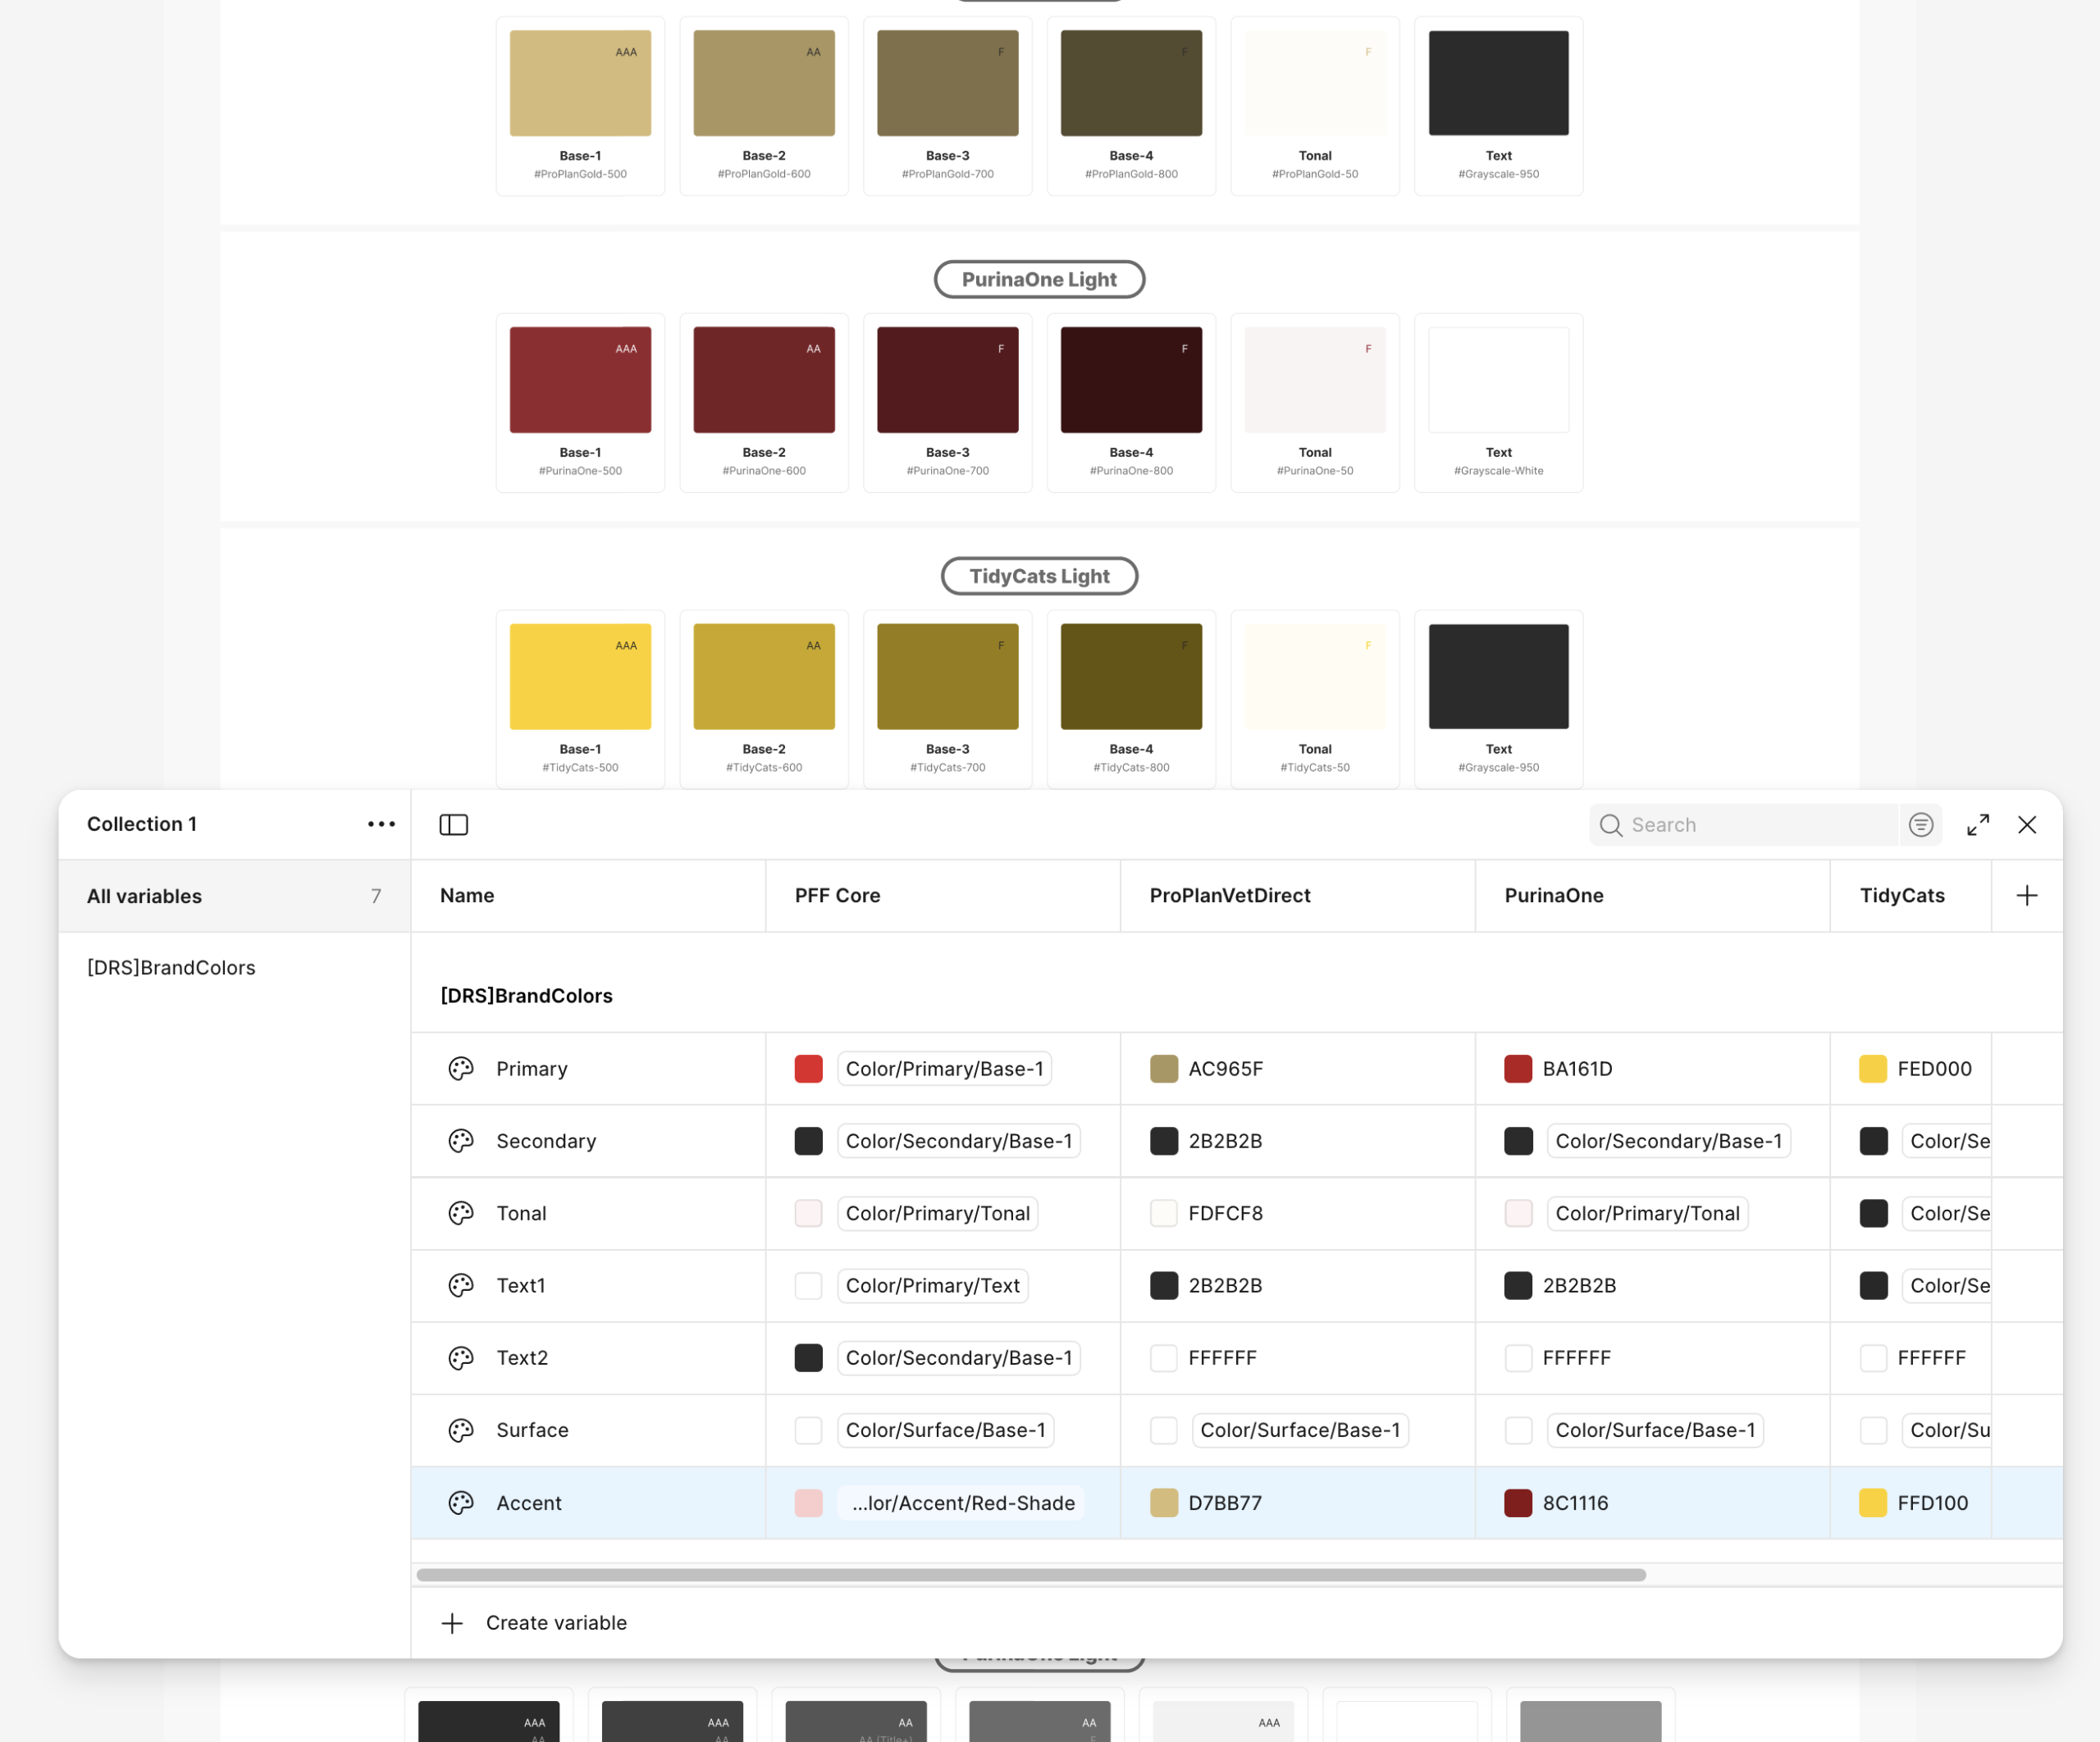Click Accent D7BB77 swatch
The image size is (2100, 1742).
pos(1164,1503)
